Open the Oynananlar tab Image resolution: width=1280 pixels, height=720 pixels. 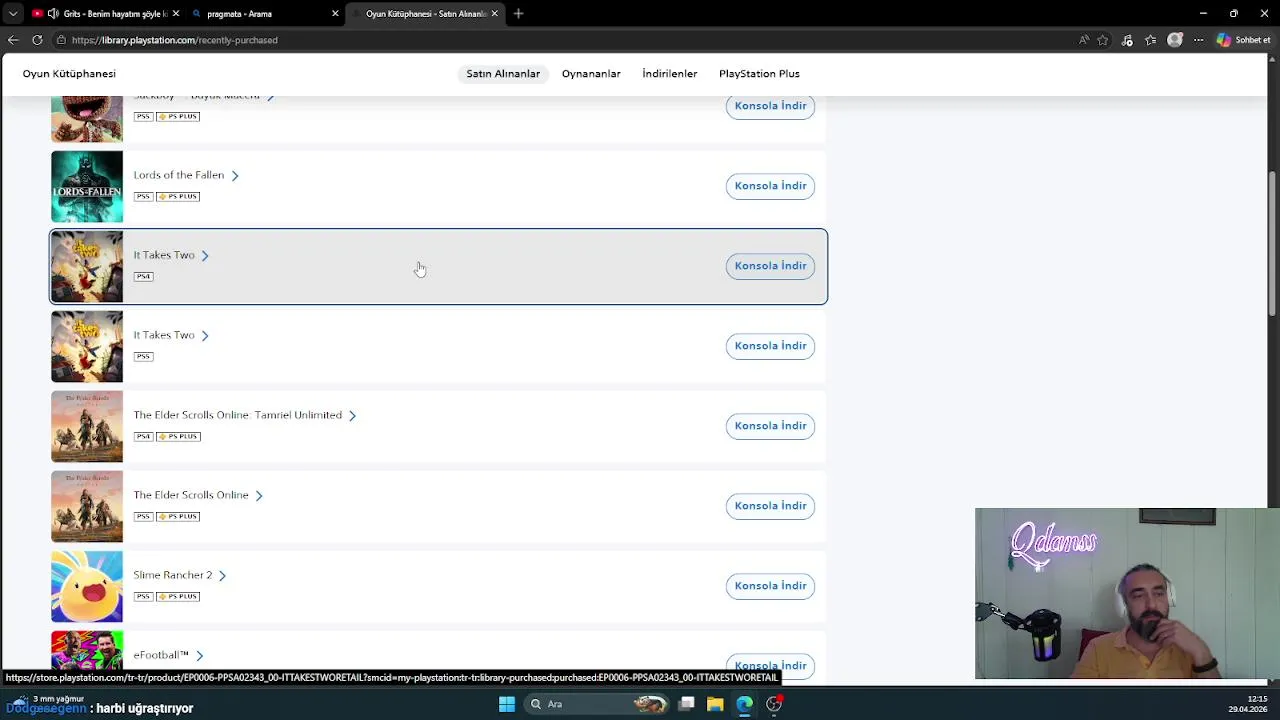tap(591, 74)
